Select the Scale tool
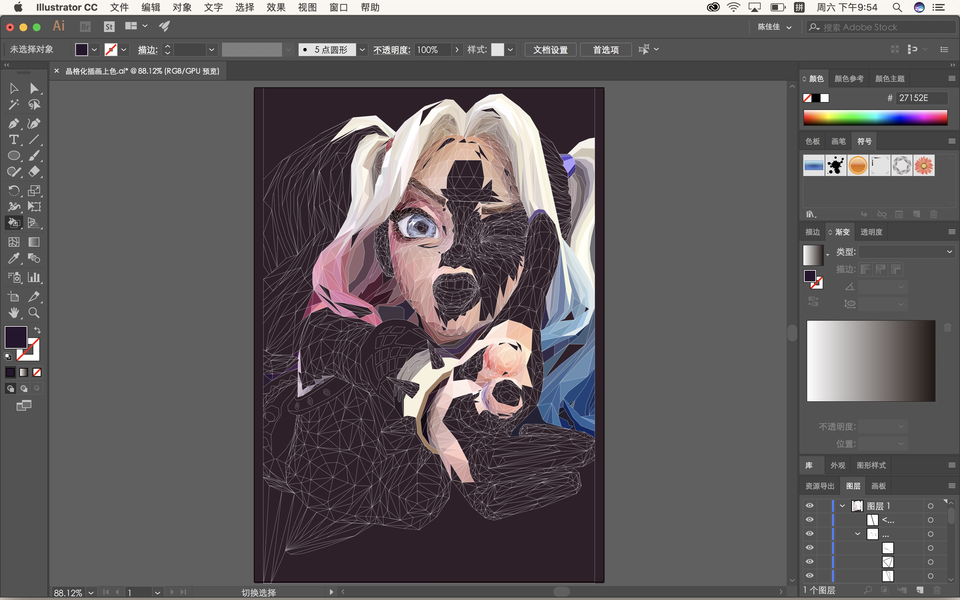The image size is (960, 600). click(34, 190)
